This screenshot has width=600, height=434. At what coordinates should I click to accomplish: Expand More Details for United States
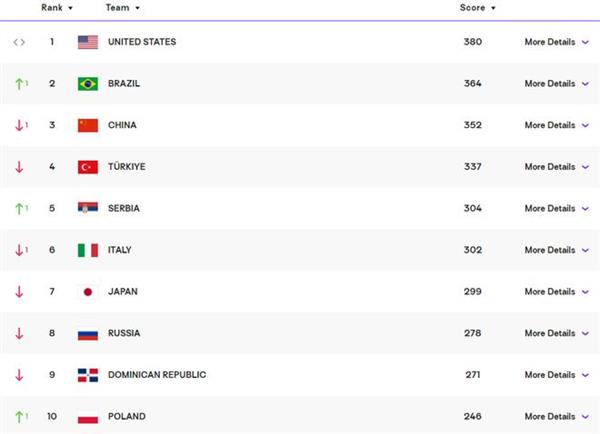(556, 42)
